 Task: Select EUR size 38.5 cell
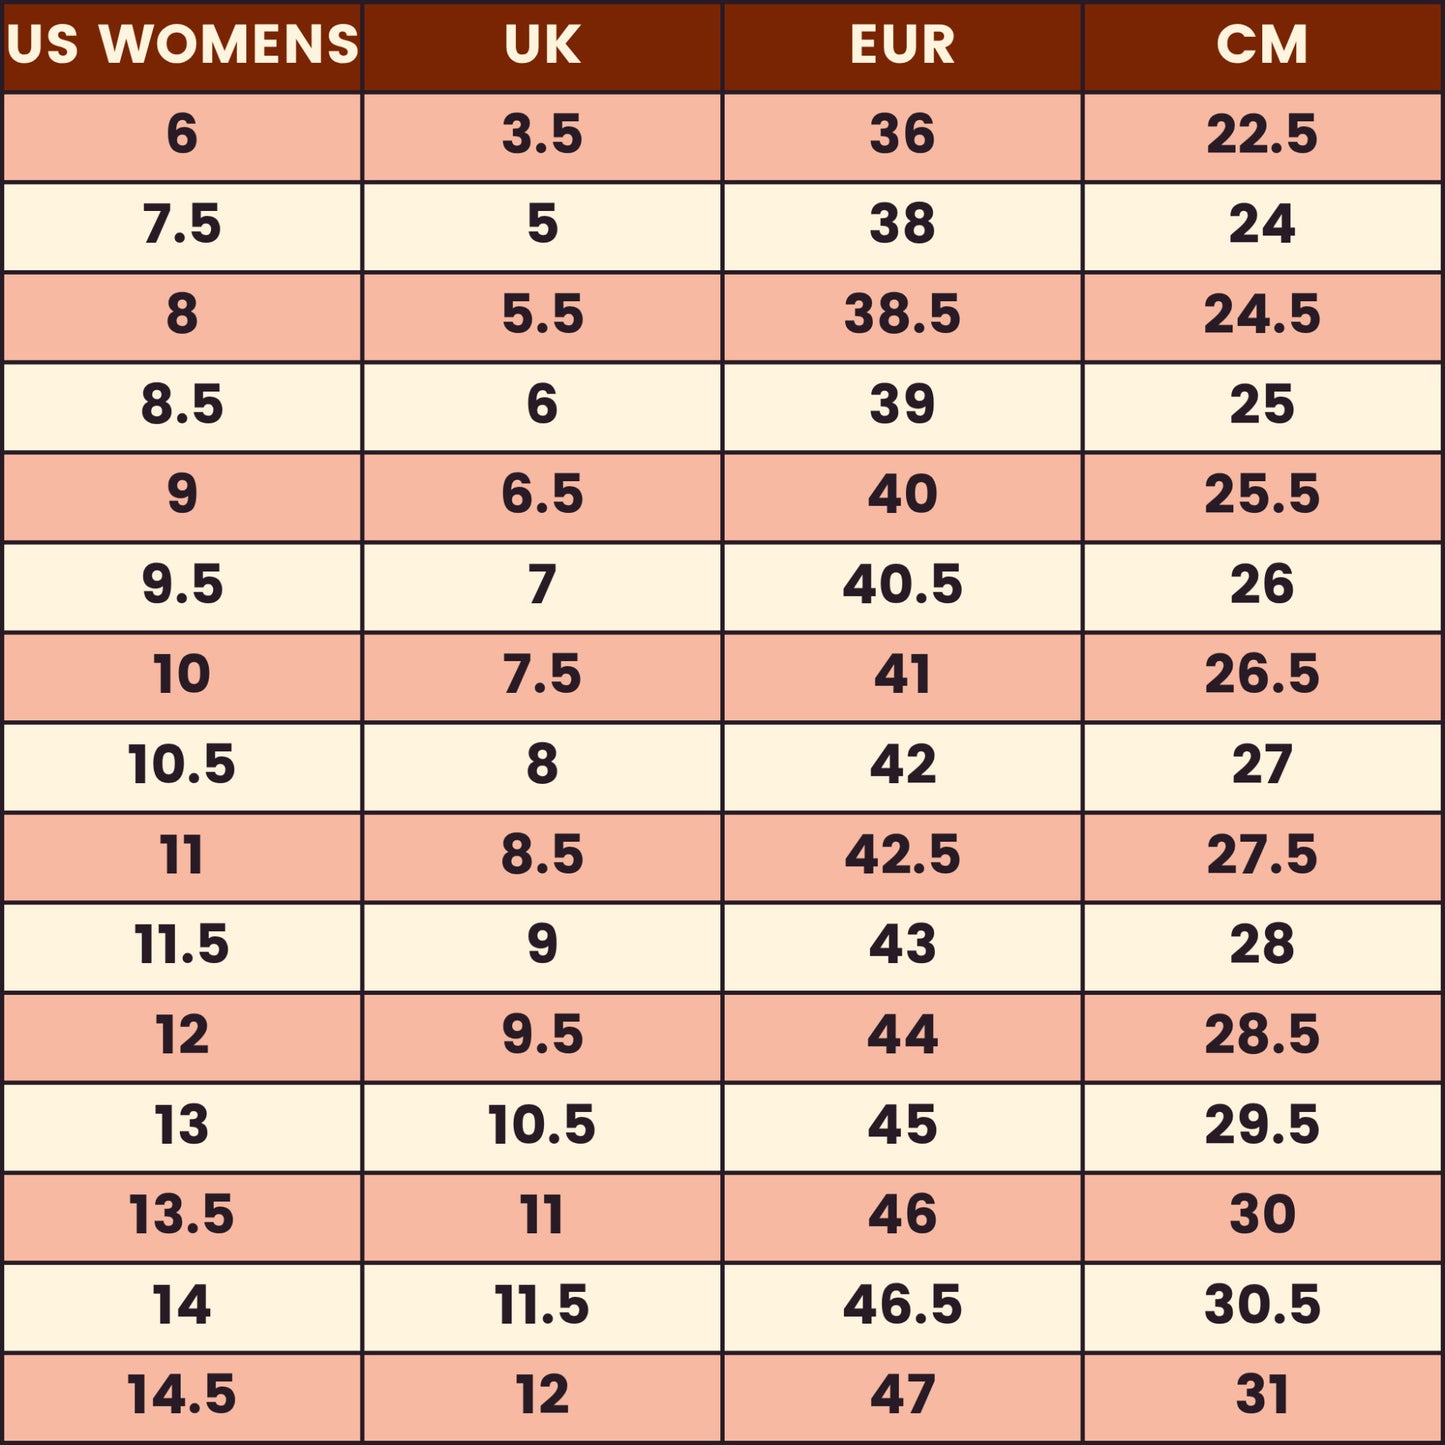tap(902, 315)
